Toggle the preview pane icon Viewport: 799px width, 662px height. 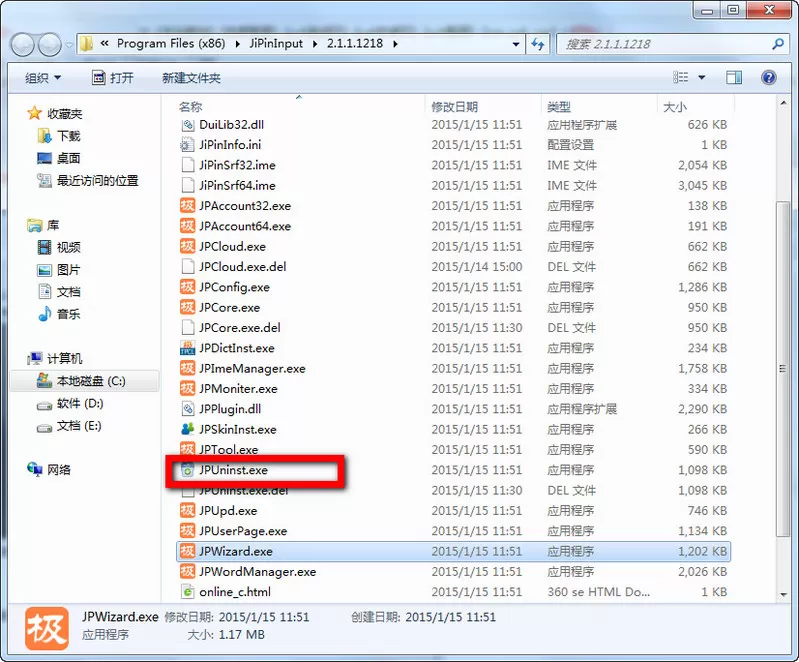tap(734, 77)
